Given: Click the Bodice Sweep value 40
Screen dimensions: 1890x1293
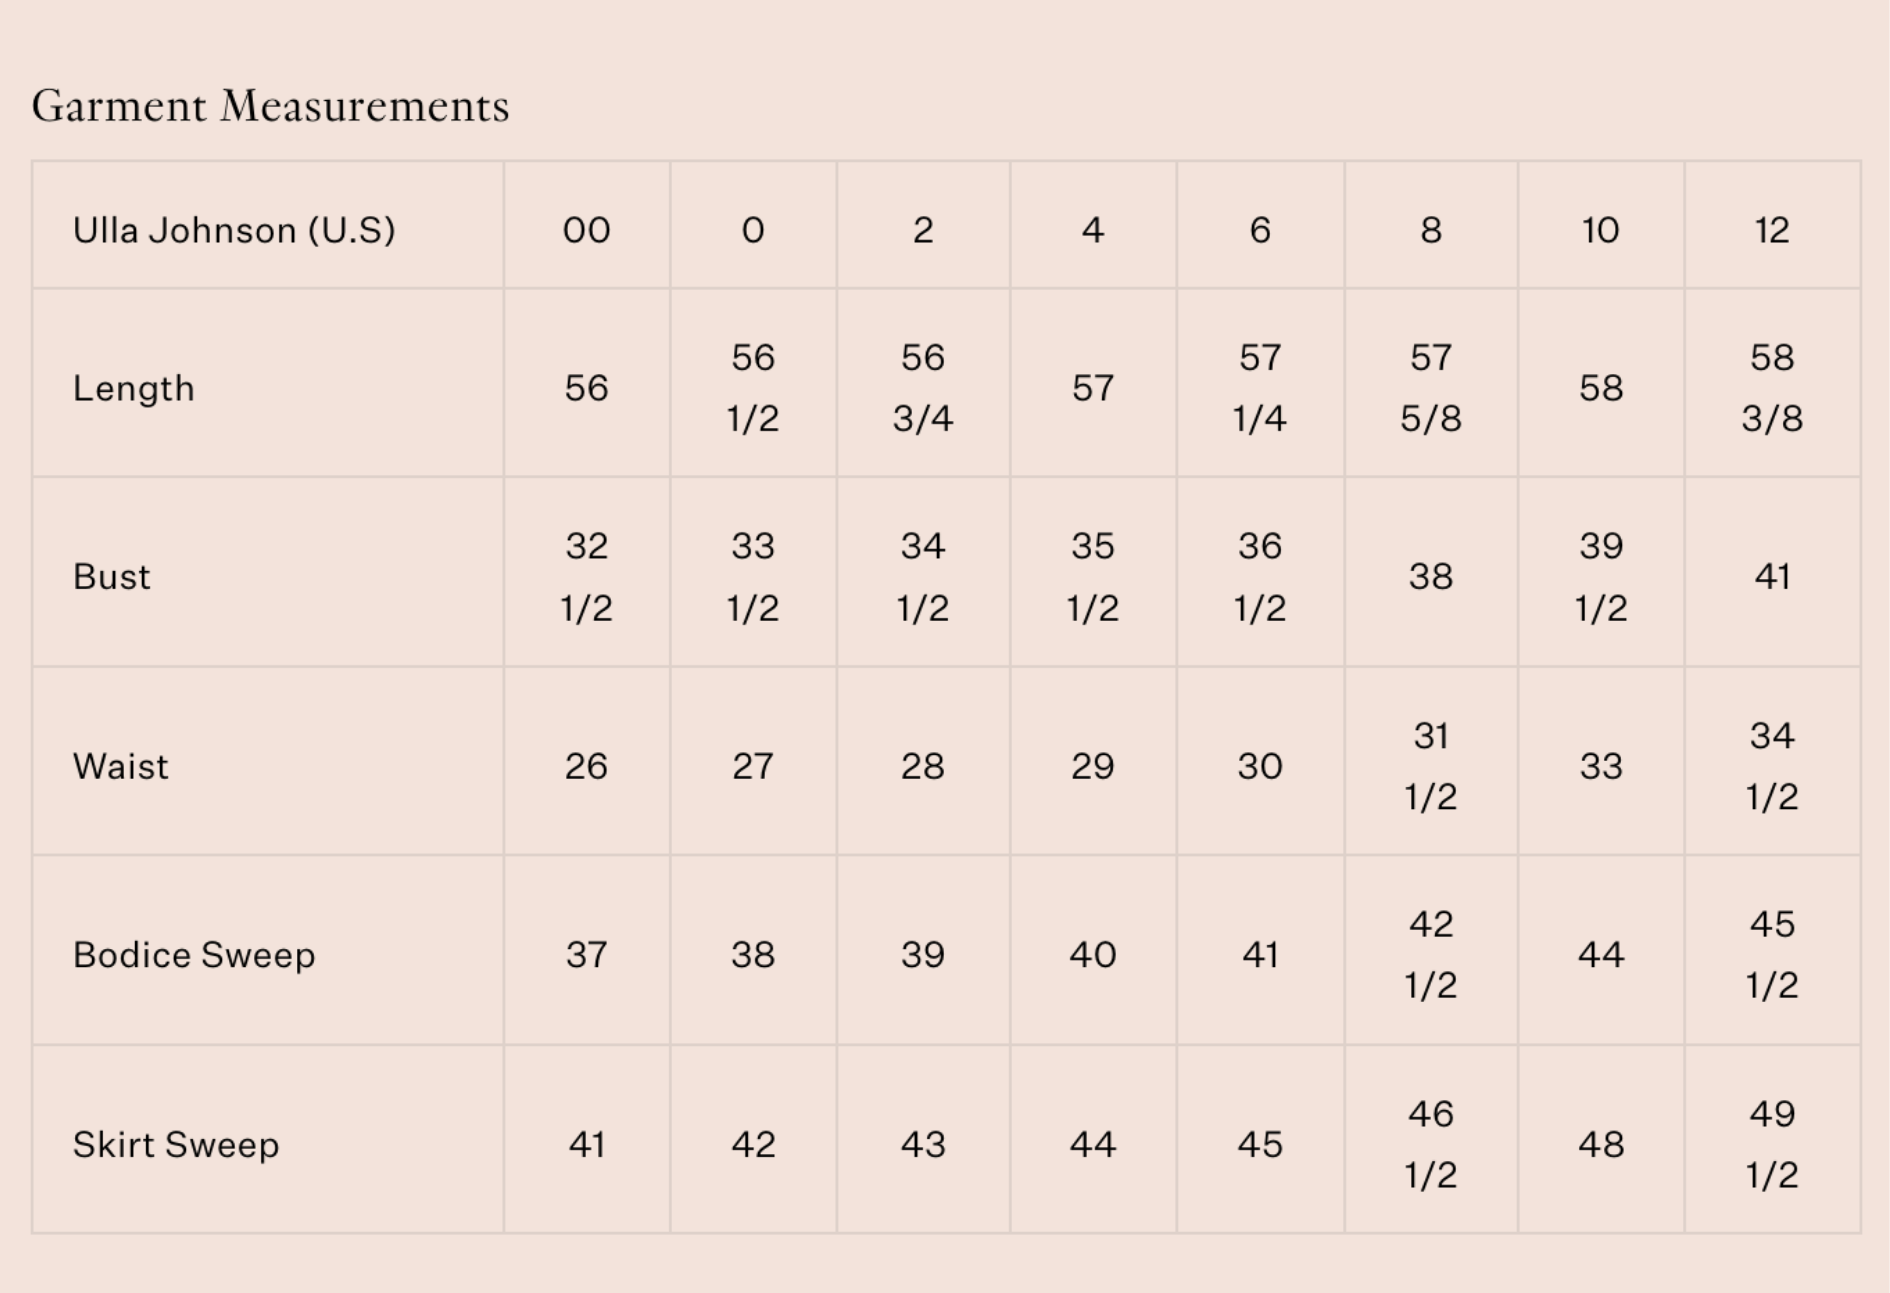Looking at the screenshot, I should (x=1092, y=955).
